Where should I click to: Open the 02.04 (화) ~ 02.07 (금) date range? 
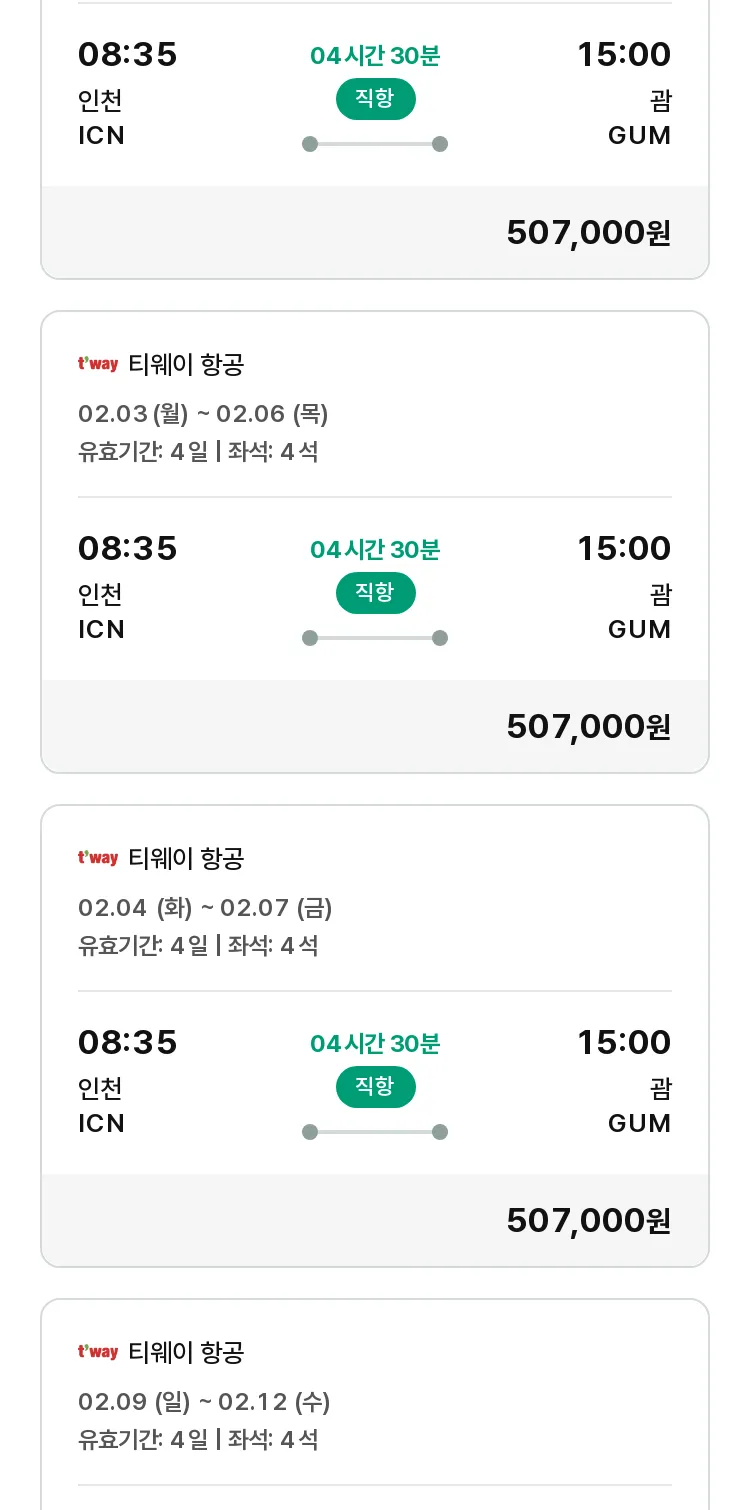pyautogui.click(x=205, y=908)
